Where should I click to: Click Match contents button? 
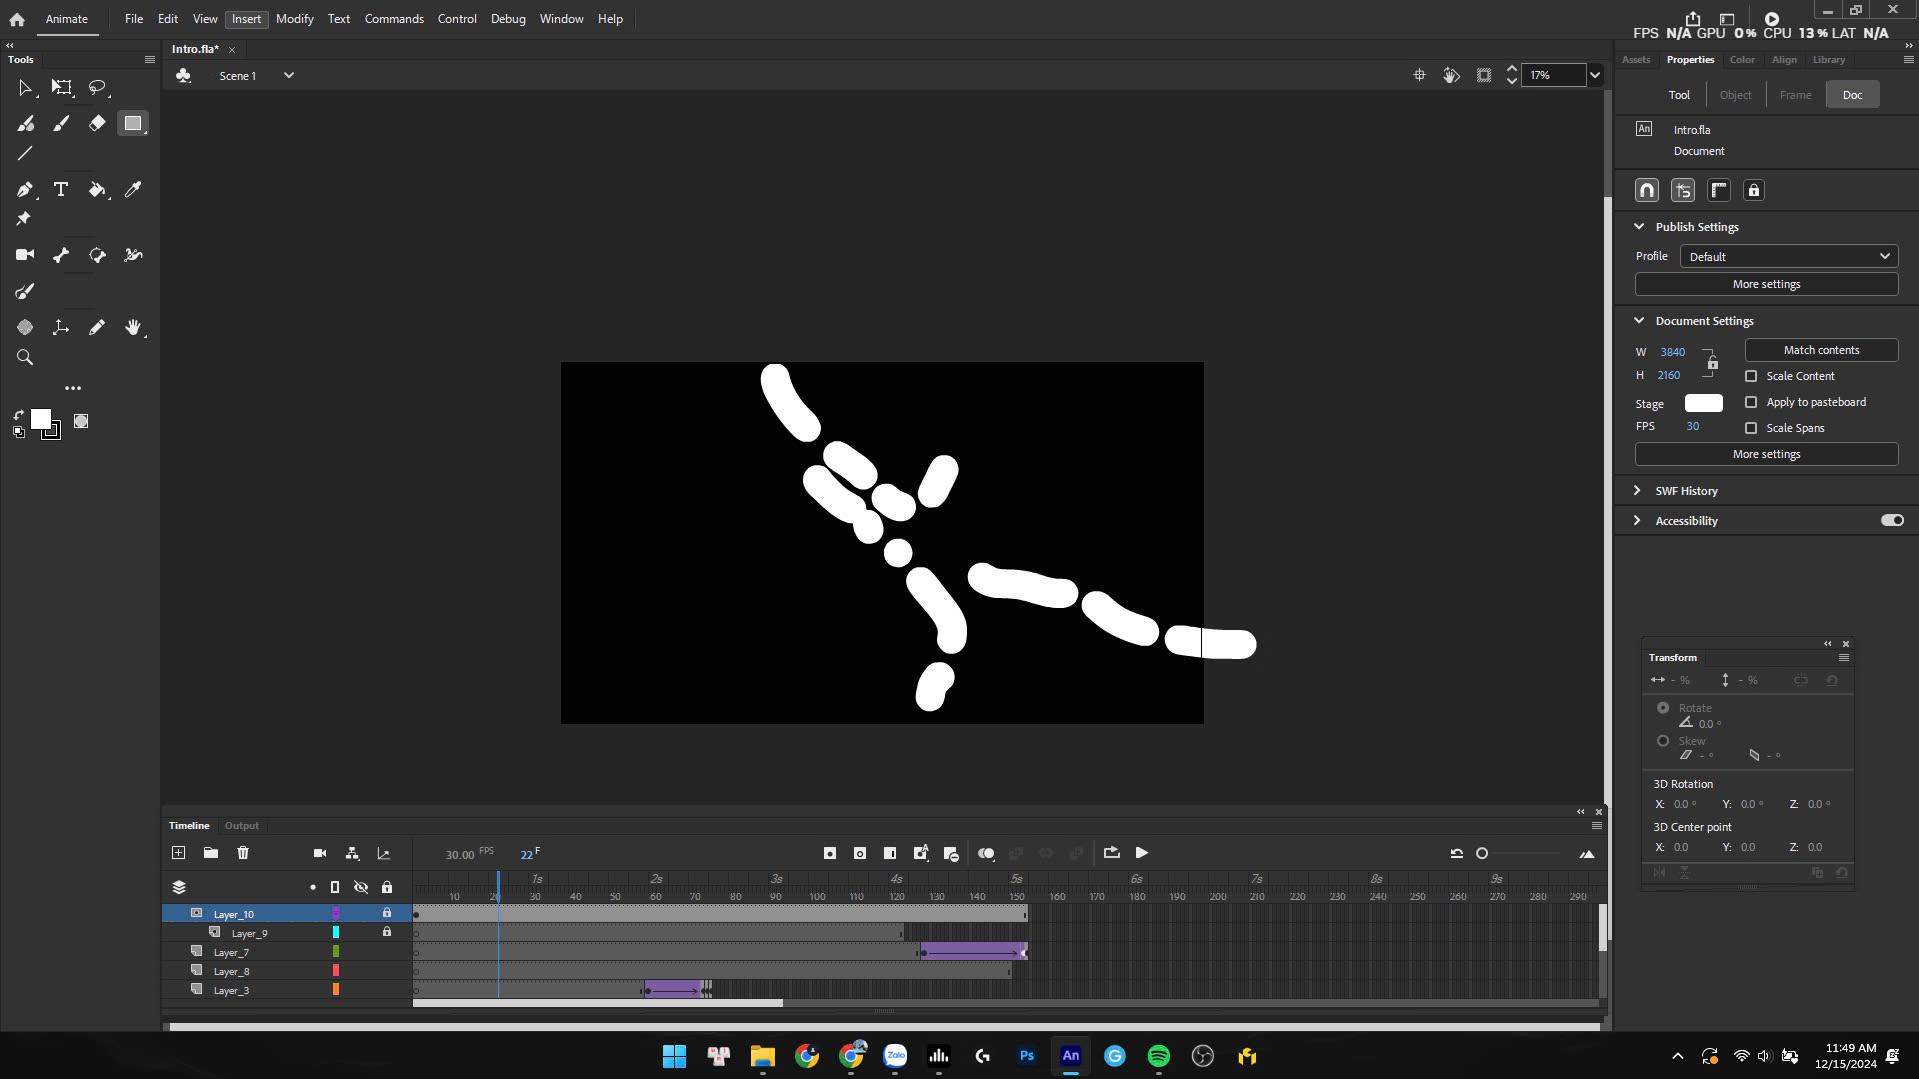pos(1821,350)
